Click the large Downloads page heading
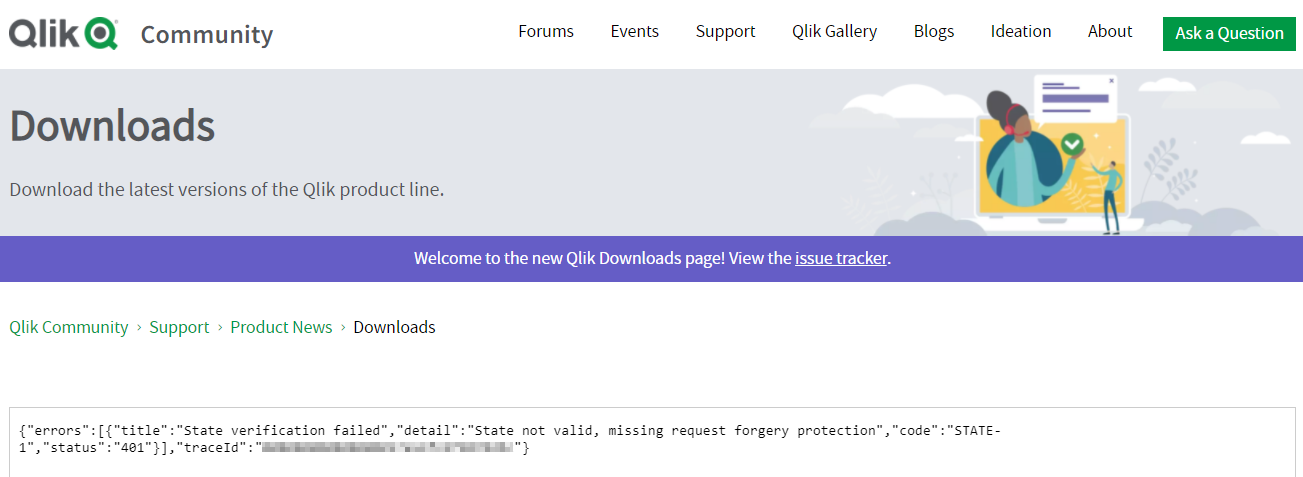This screenshot has width=1303, height=477. (112, 127)
